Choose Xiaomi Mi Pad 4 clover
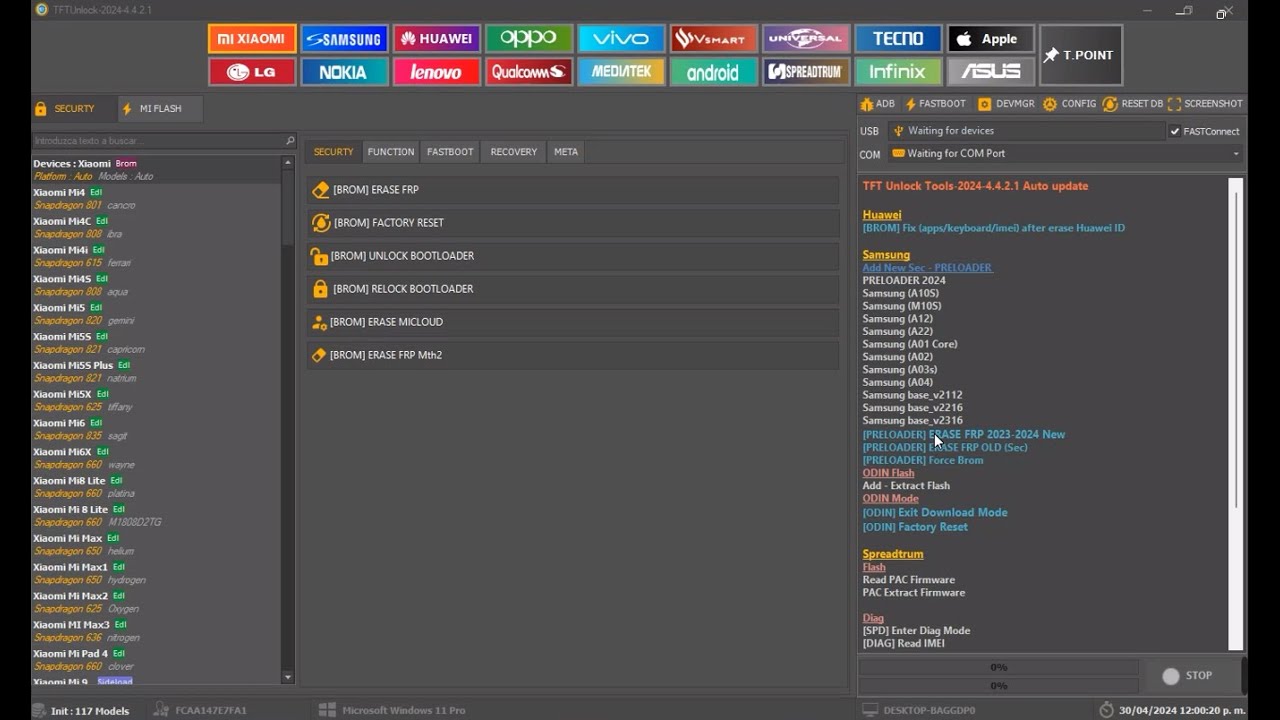This screenshot has width=1280, height=720. [156, 660]
